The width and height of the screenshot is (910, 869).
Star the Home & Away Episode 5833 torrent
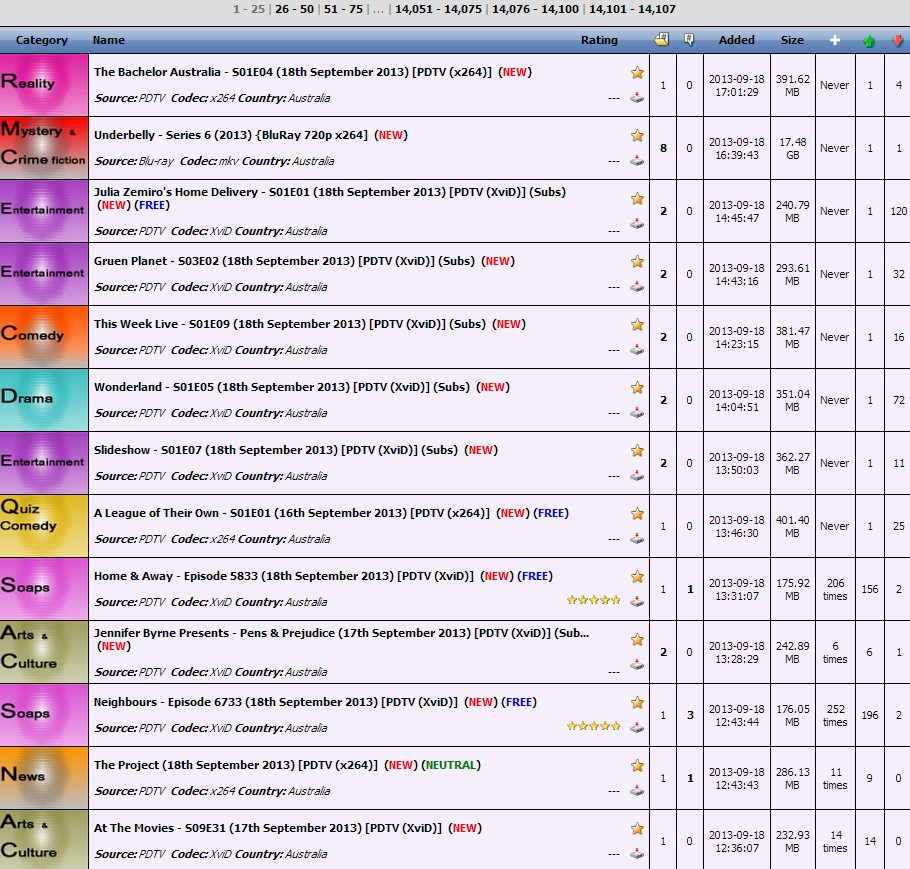click(x=637, y=576)
